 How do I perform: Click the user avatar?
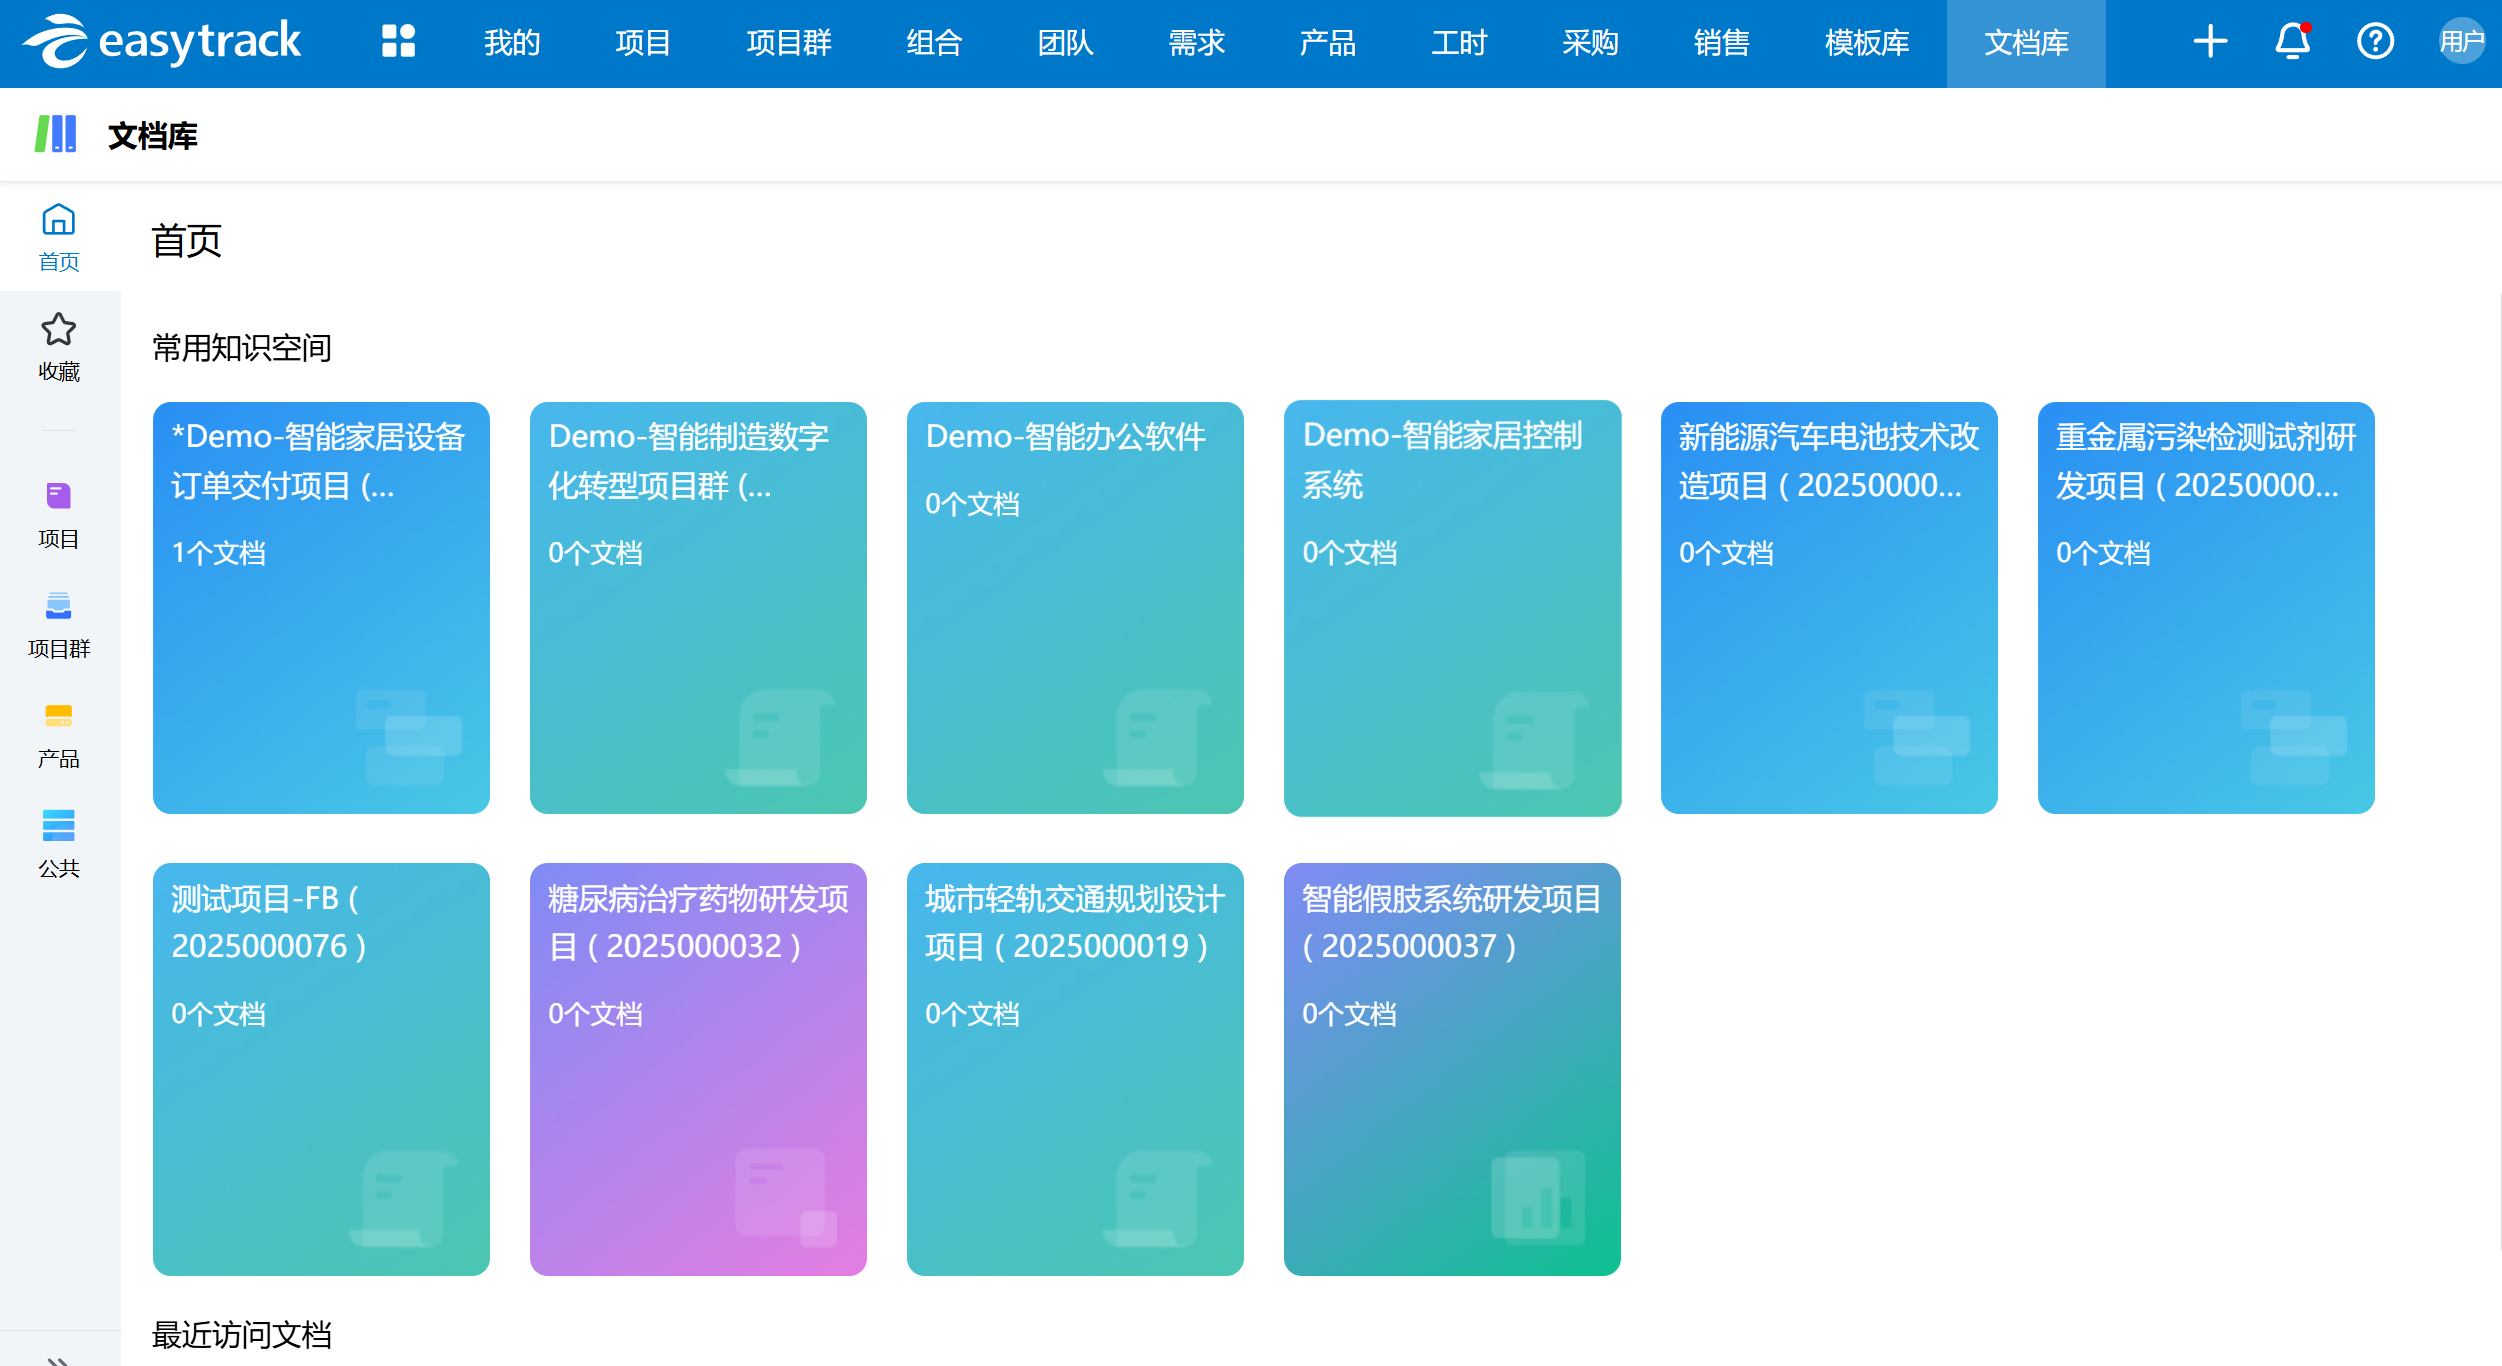(2460, 42)
